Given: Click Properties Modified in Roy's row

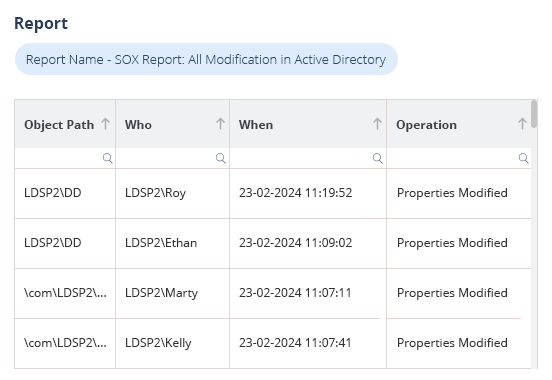Looking at the screenshot, I should click(452, 193).
